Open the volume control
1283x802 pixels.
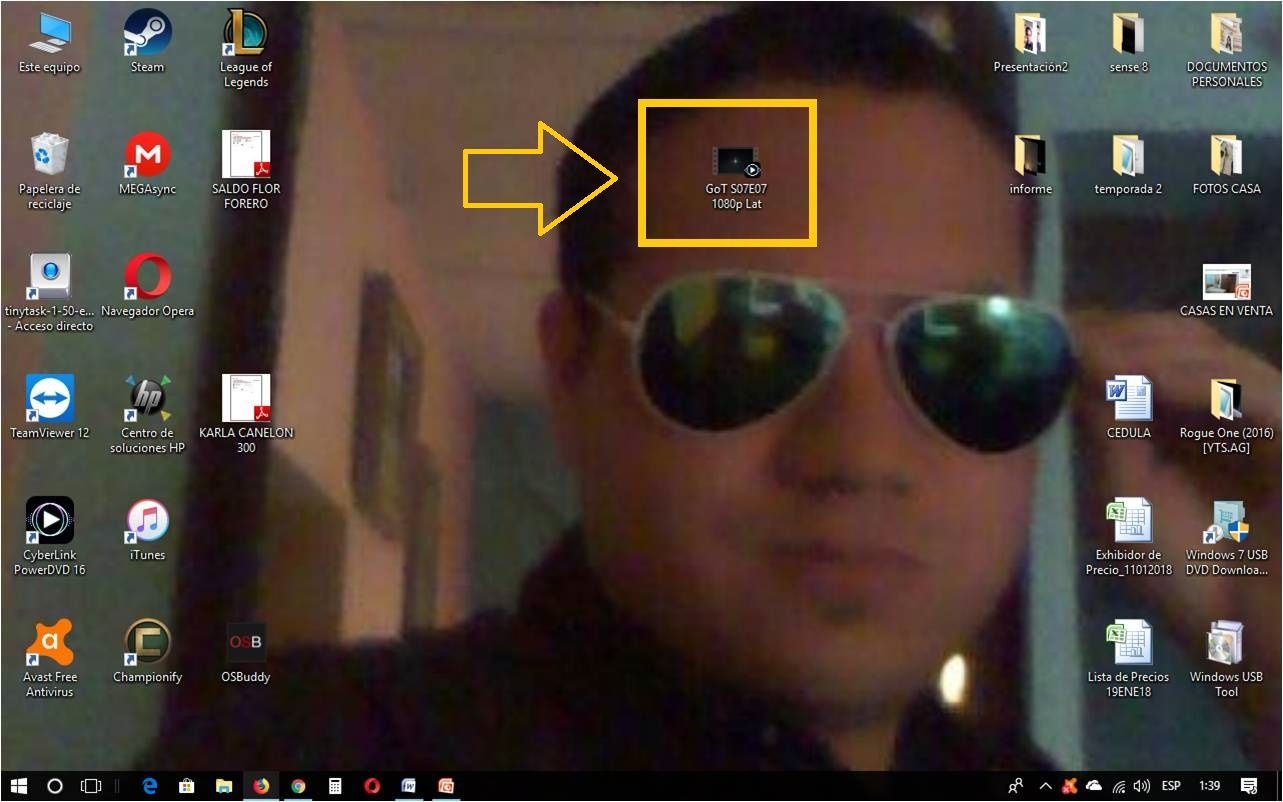(1142, 786)
